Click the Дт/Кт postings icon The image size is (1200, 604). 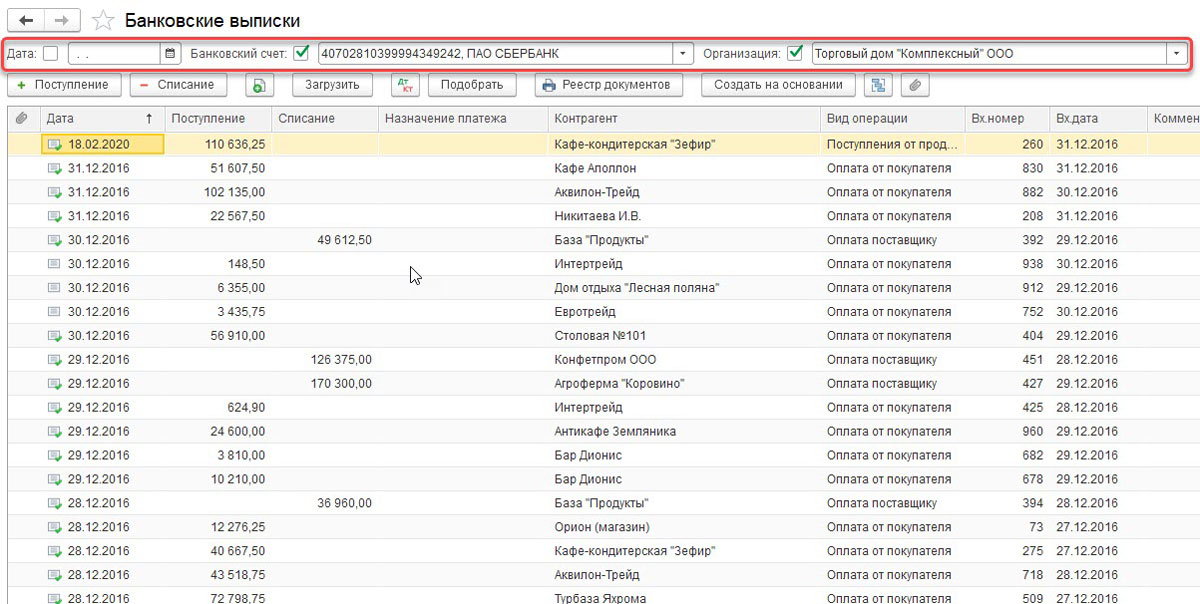pos(405,86)
